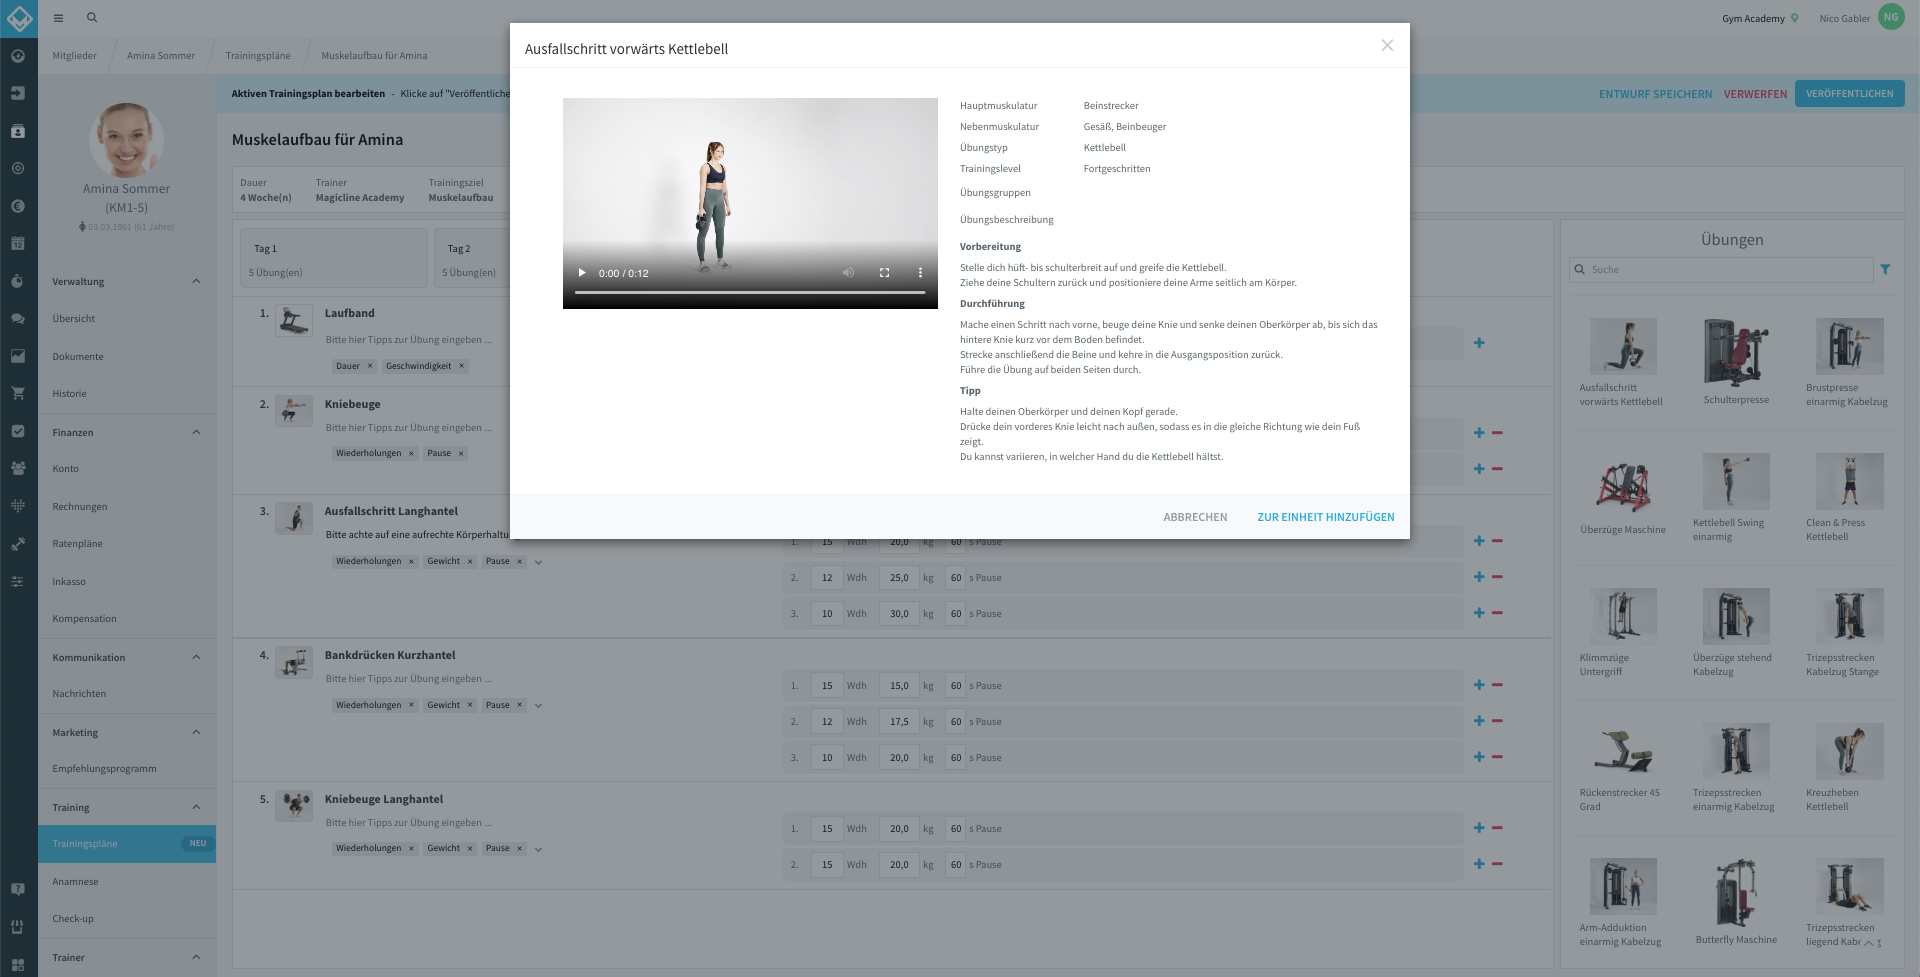Image resolution: width=1920 pixels, height=977 pixels.
Task: Open Anamnese in sidebar
Action: [x=75, y=881]
